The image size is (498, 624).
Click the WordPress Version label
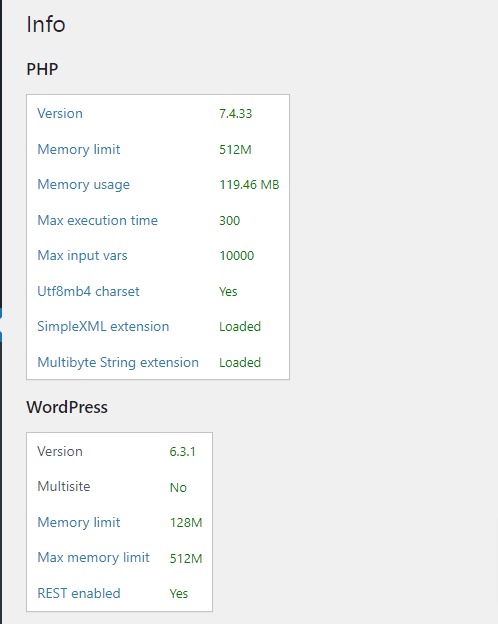click(60, 451)
